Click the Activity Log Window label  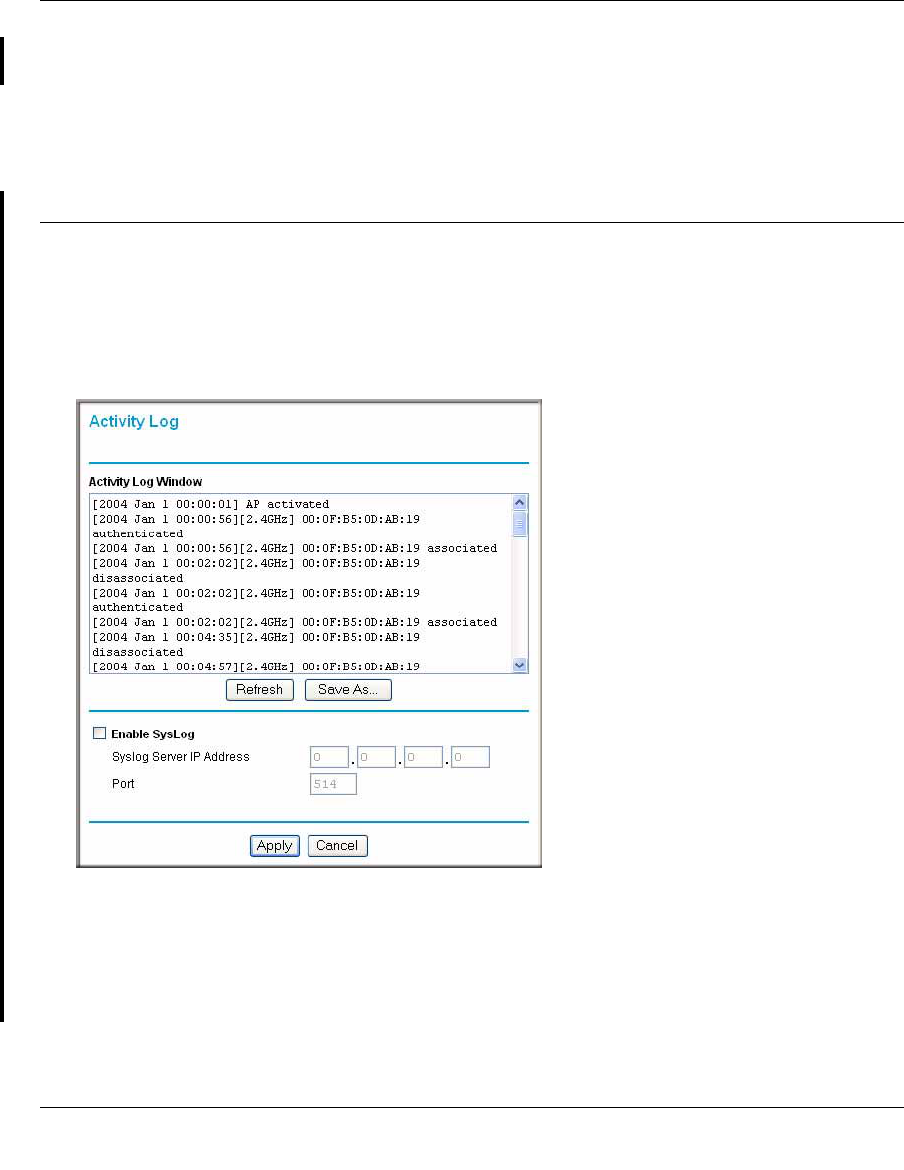(145, 482)
